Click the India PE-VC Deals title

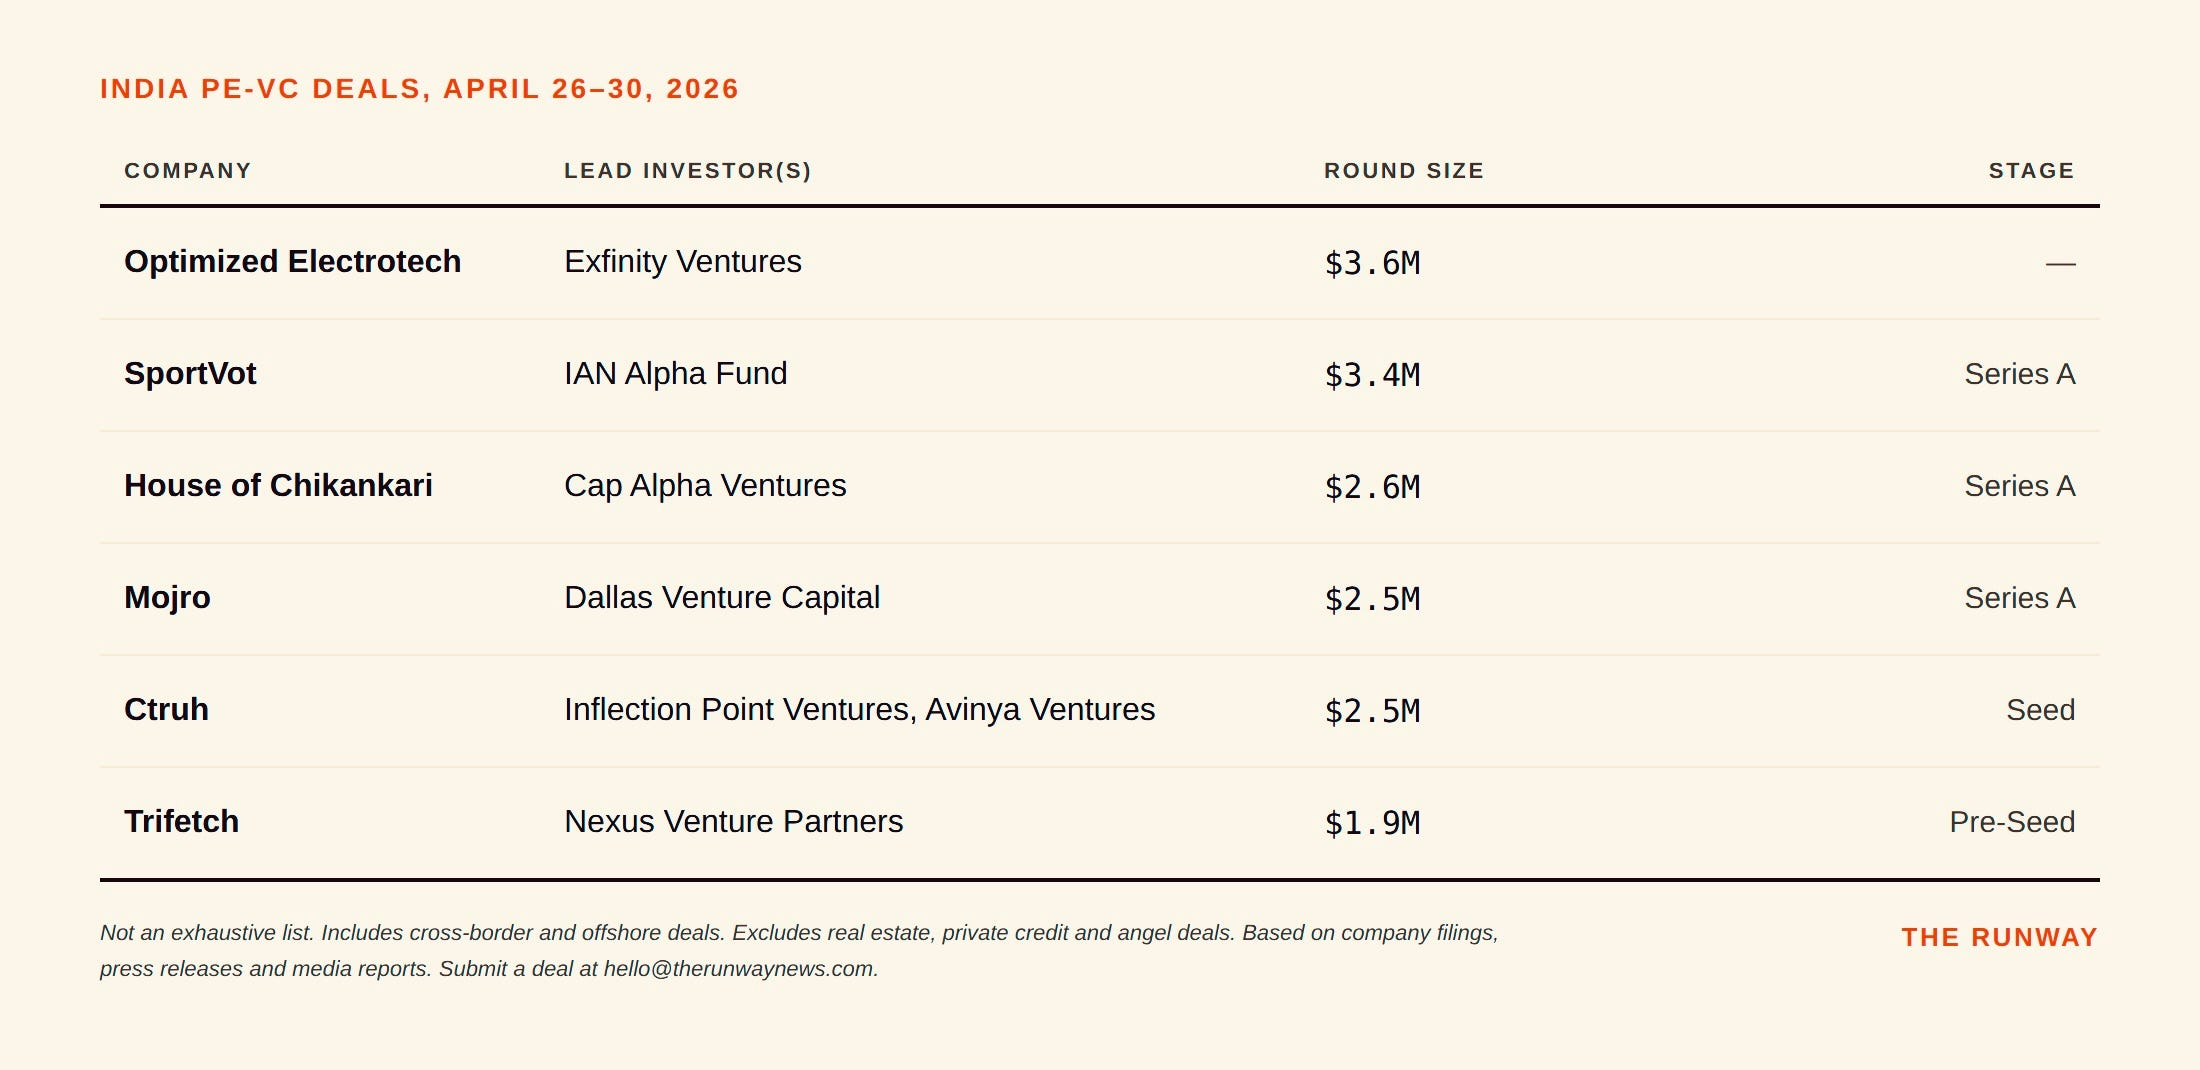(419, 89)
